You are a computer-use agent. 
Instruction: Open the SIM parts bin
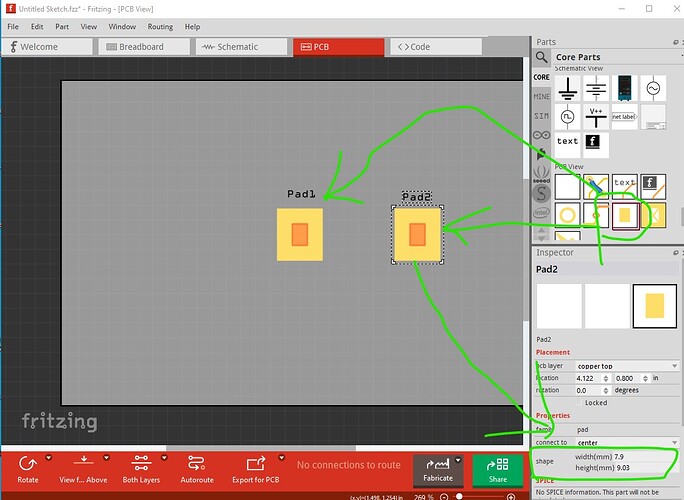click(x=541, y=116)
